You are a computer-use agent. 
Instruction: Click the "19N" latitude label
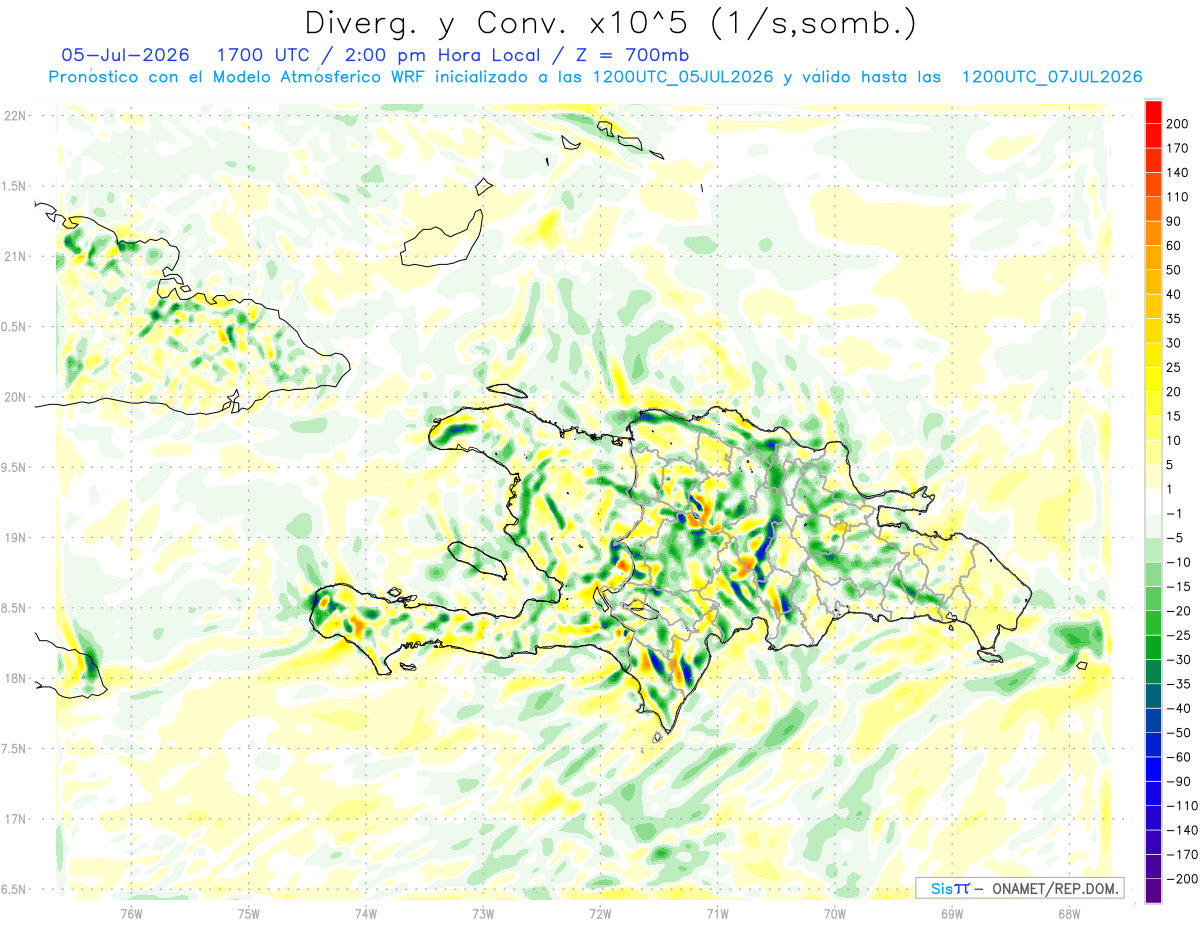coord(15,538)
